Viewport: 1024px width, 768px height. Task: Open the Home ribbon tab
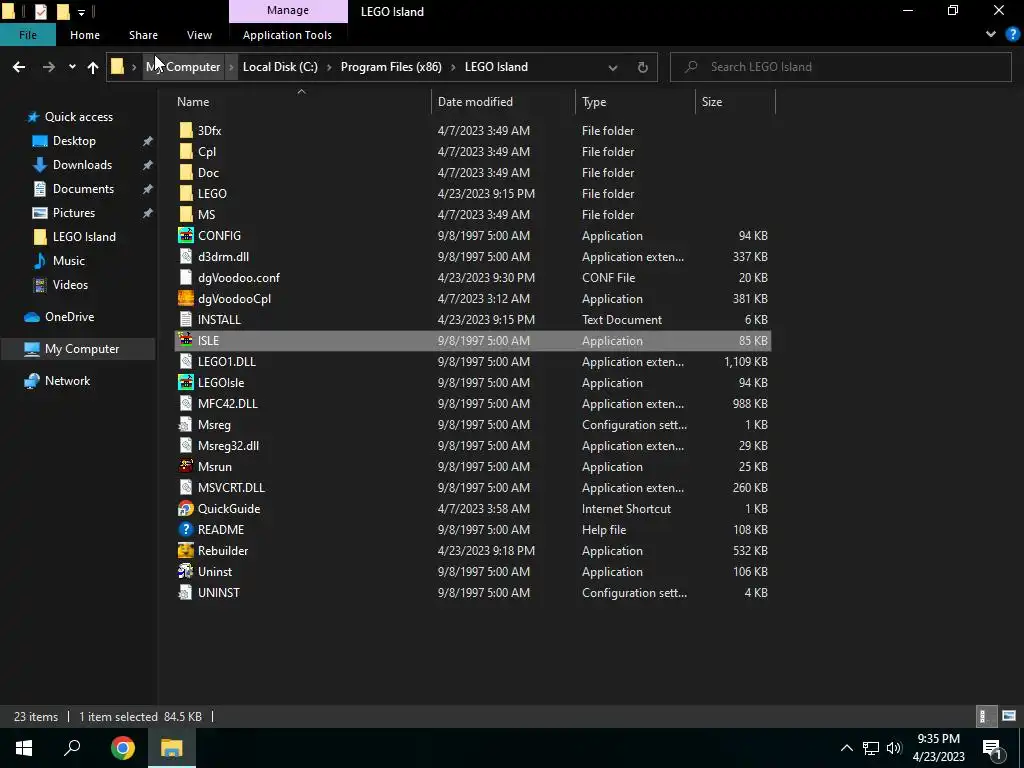85,35
